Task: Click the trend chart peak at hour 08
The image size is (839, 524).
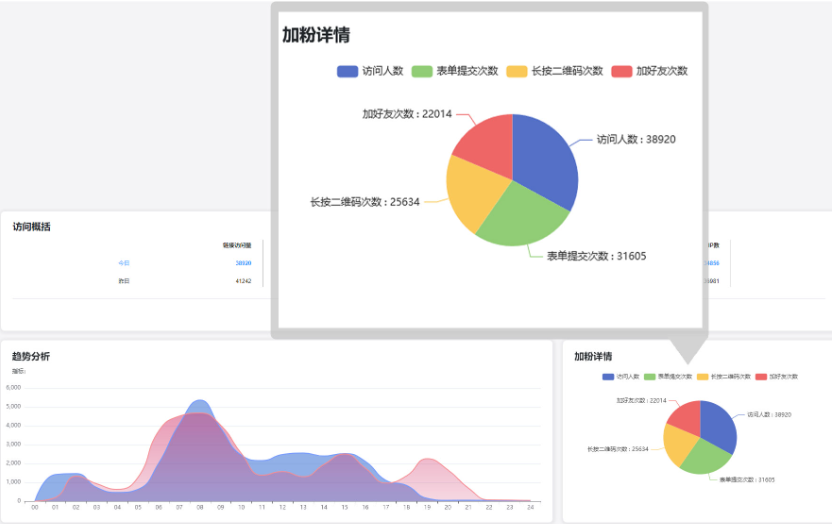Action: (200, 410)
